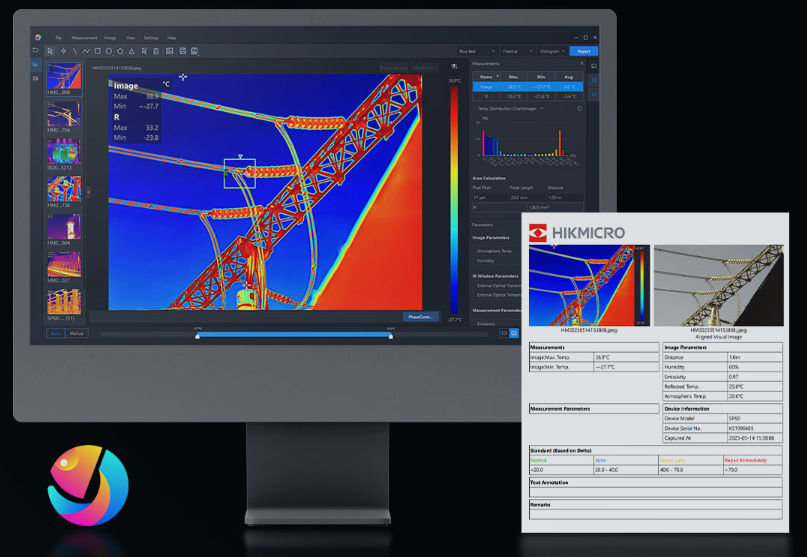Switch temperature range to Auto mode
Screen dimensions: 807x557
coord(56,333)
